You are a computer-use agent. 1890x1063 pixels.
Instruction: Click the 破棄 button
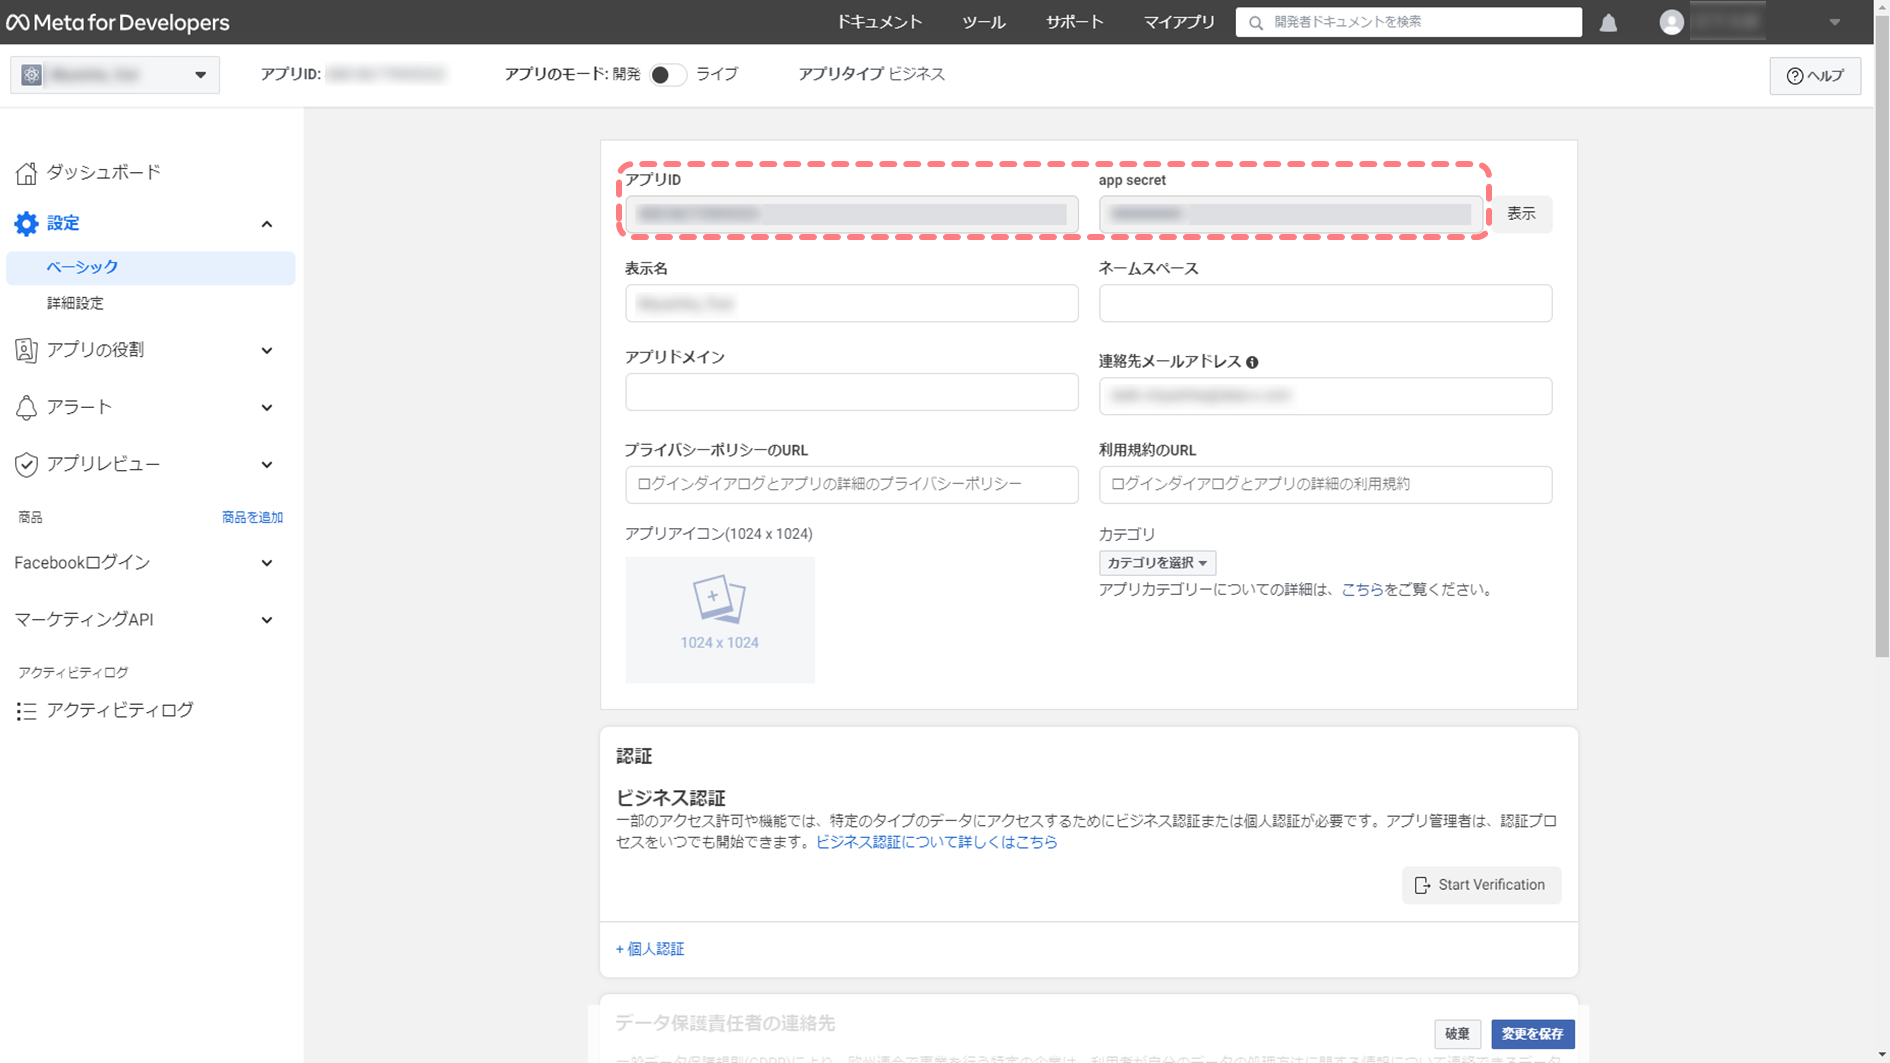click(x=1457, y=1034)
